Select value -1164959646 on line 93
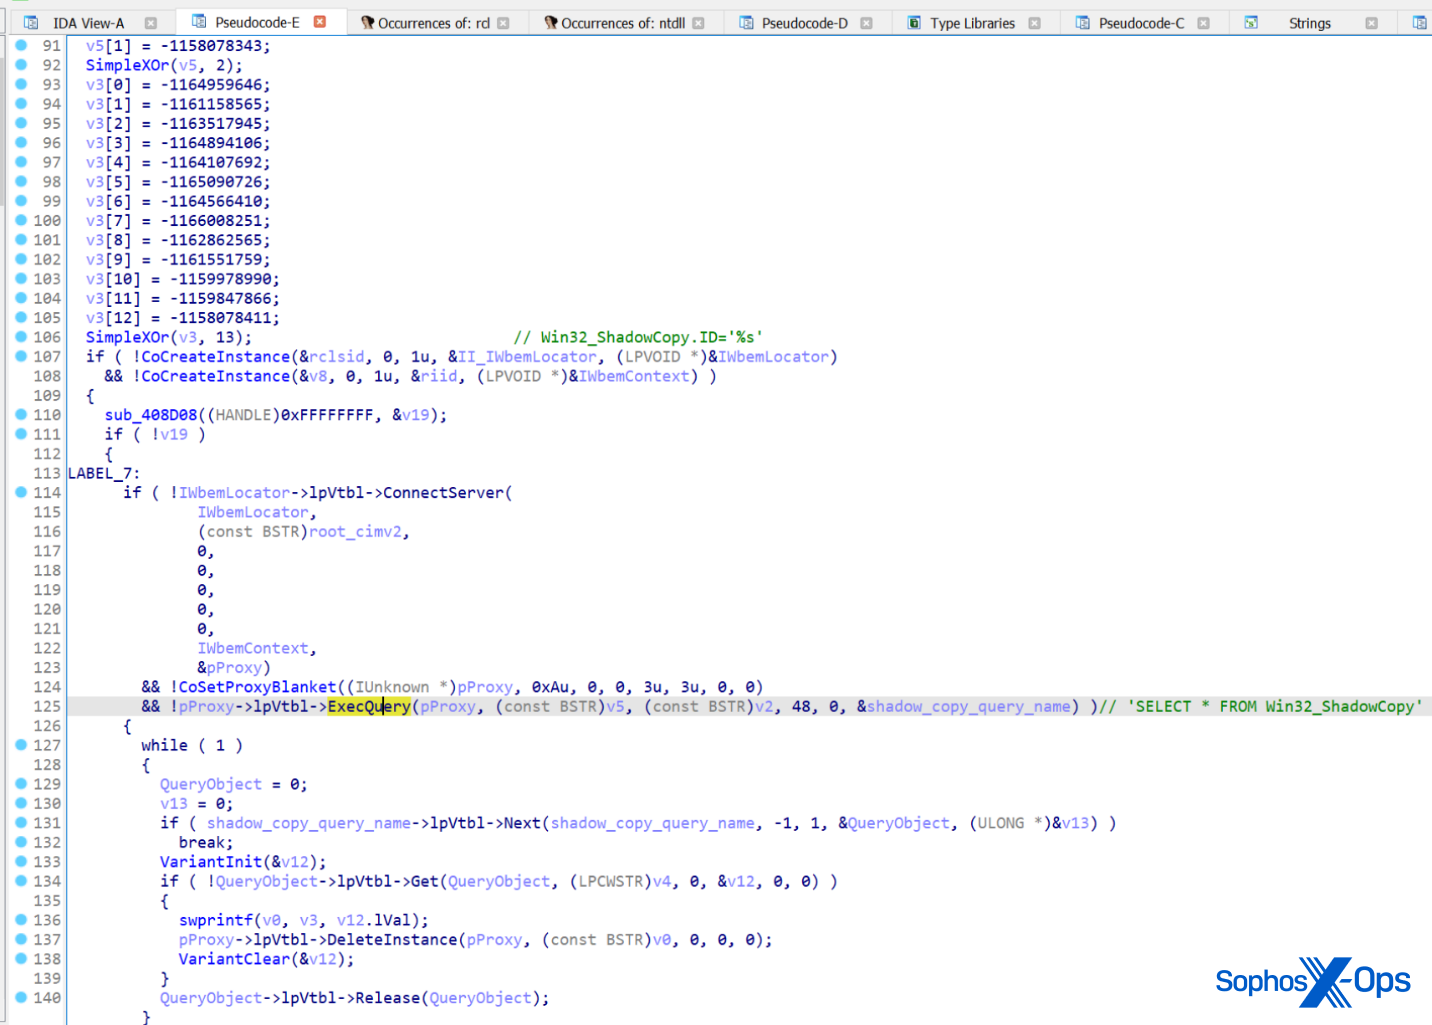Viewport: 1432px width, 1025px height. pyautogui.click(x=211, y=85)
